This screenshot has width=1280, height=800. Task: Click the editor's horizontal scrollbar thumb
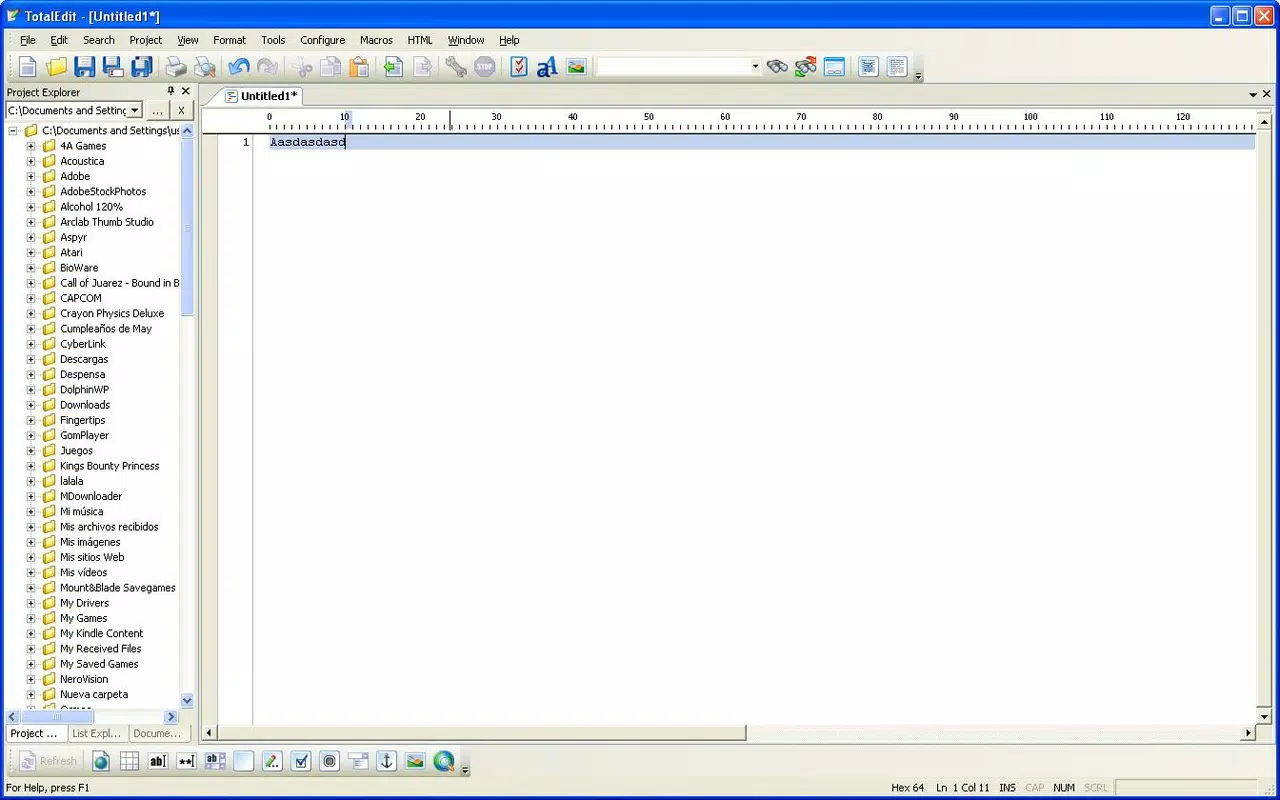pyautogui.click(x=481, y=733)
